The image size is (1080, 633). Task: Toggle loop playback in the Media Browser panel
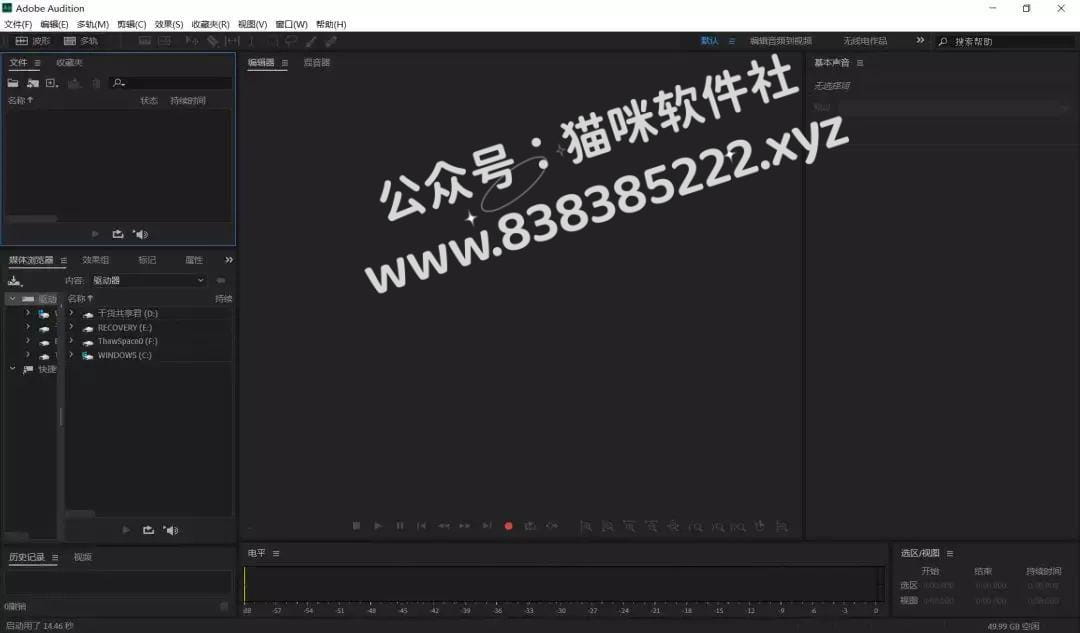coord(148,530)
